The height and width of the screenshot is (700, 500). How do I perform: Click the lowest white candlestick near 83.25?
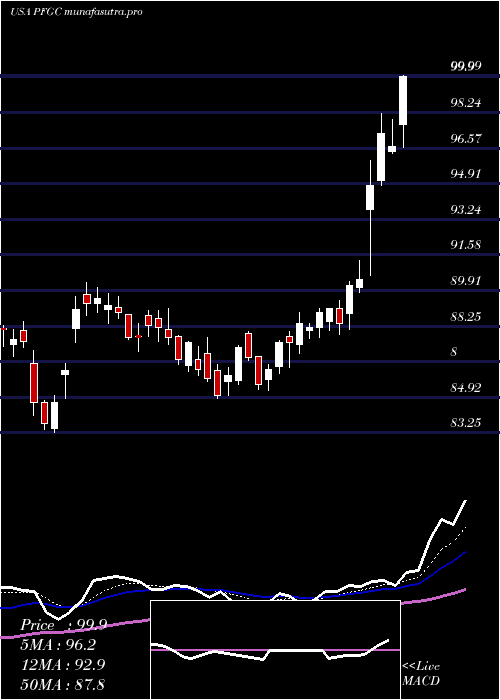54,414
